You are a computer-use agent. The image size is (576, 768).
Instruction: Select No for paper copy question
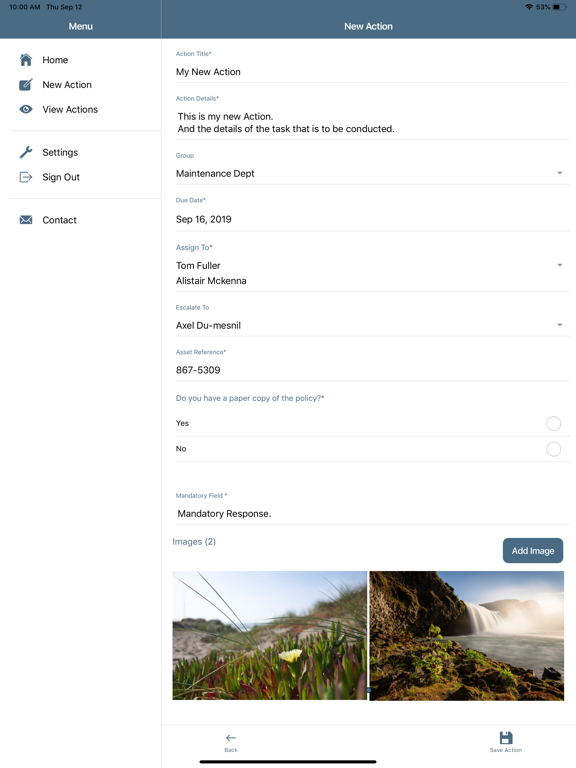[x=553, y=449]
